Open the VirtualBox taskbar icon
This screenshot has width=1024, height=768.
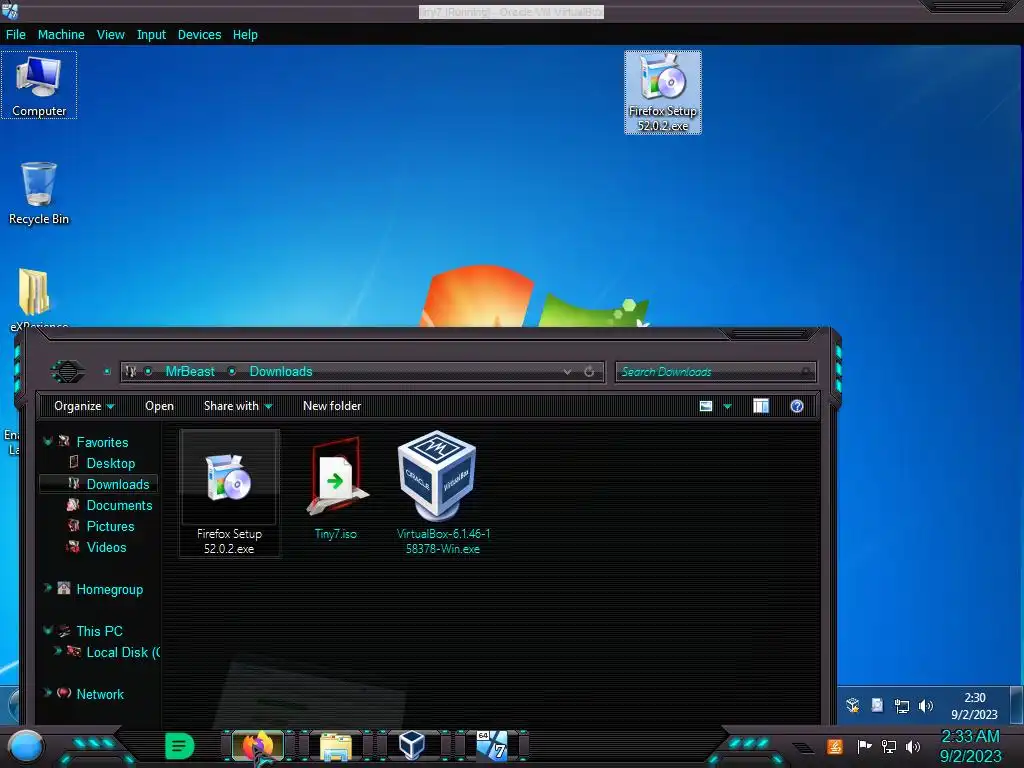pyautogui.click(x=412, y=746)
